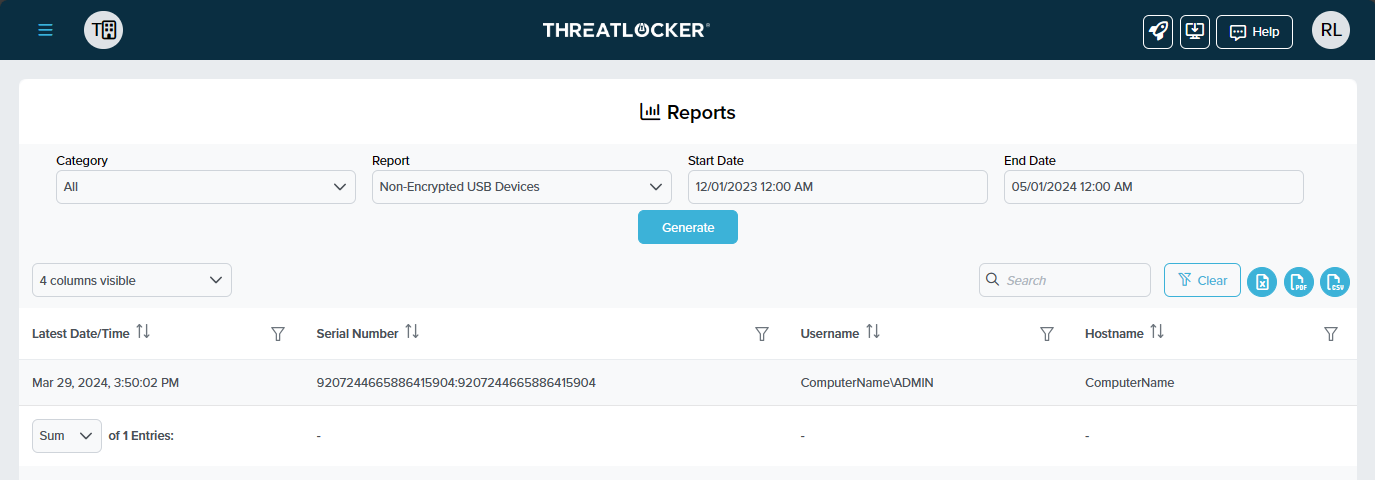The height and width of the screenshot is (480, 1375).
Task: Click the Hostname header label
Action: tap(1114, 334)
